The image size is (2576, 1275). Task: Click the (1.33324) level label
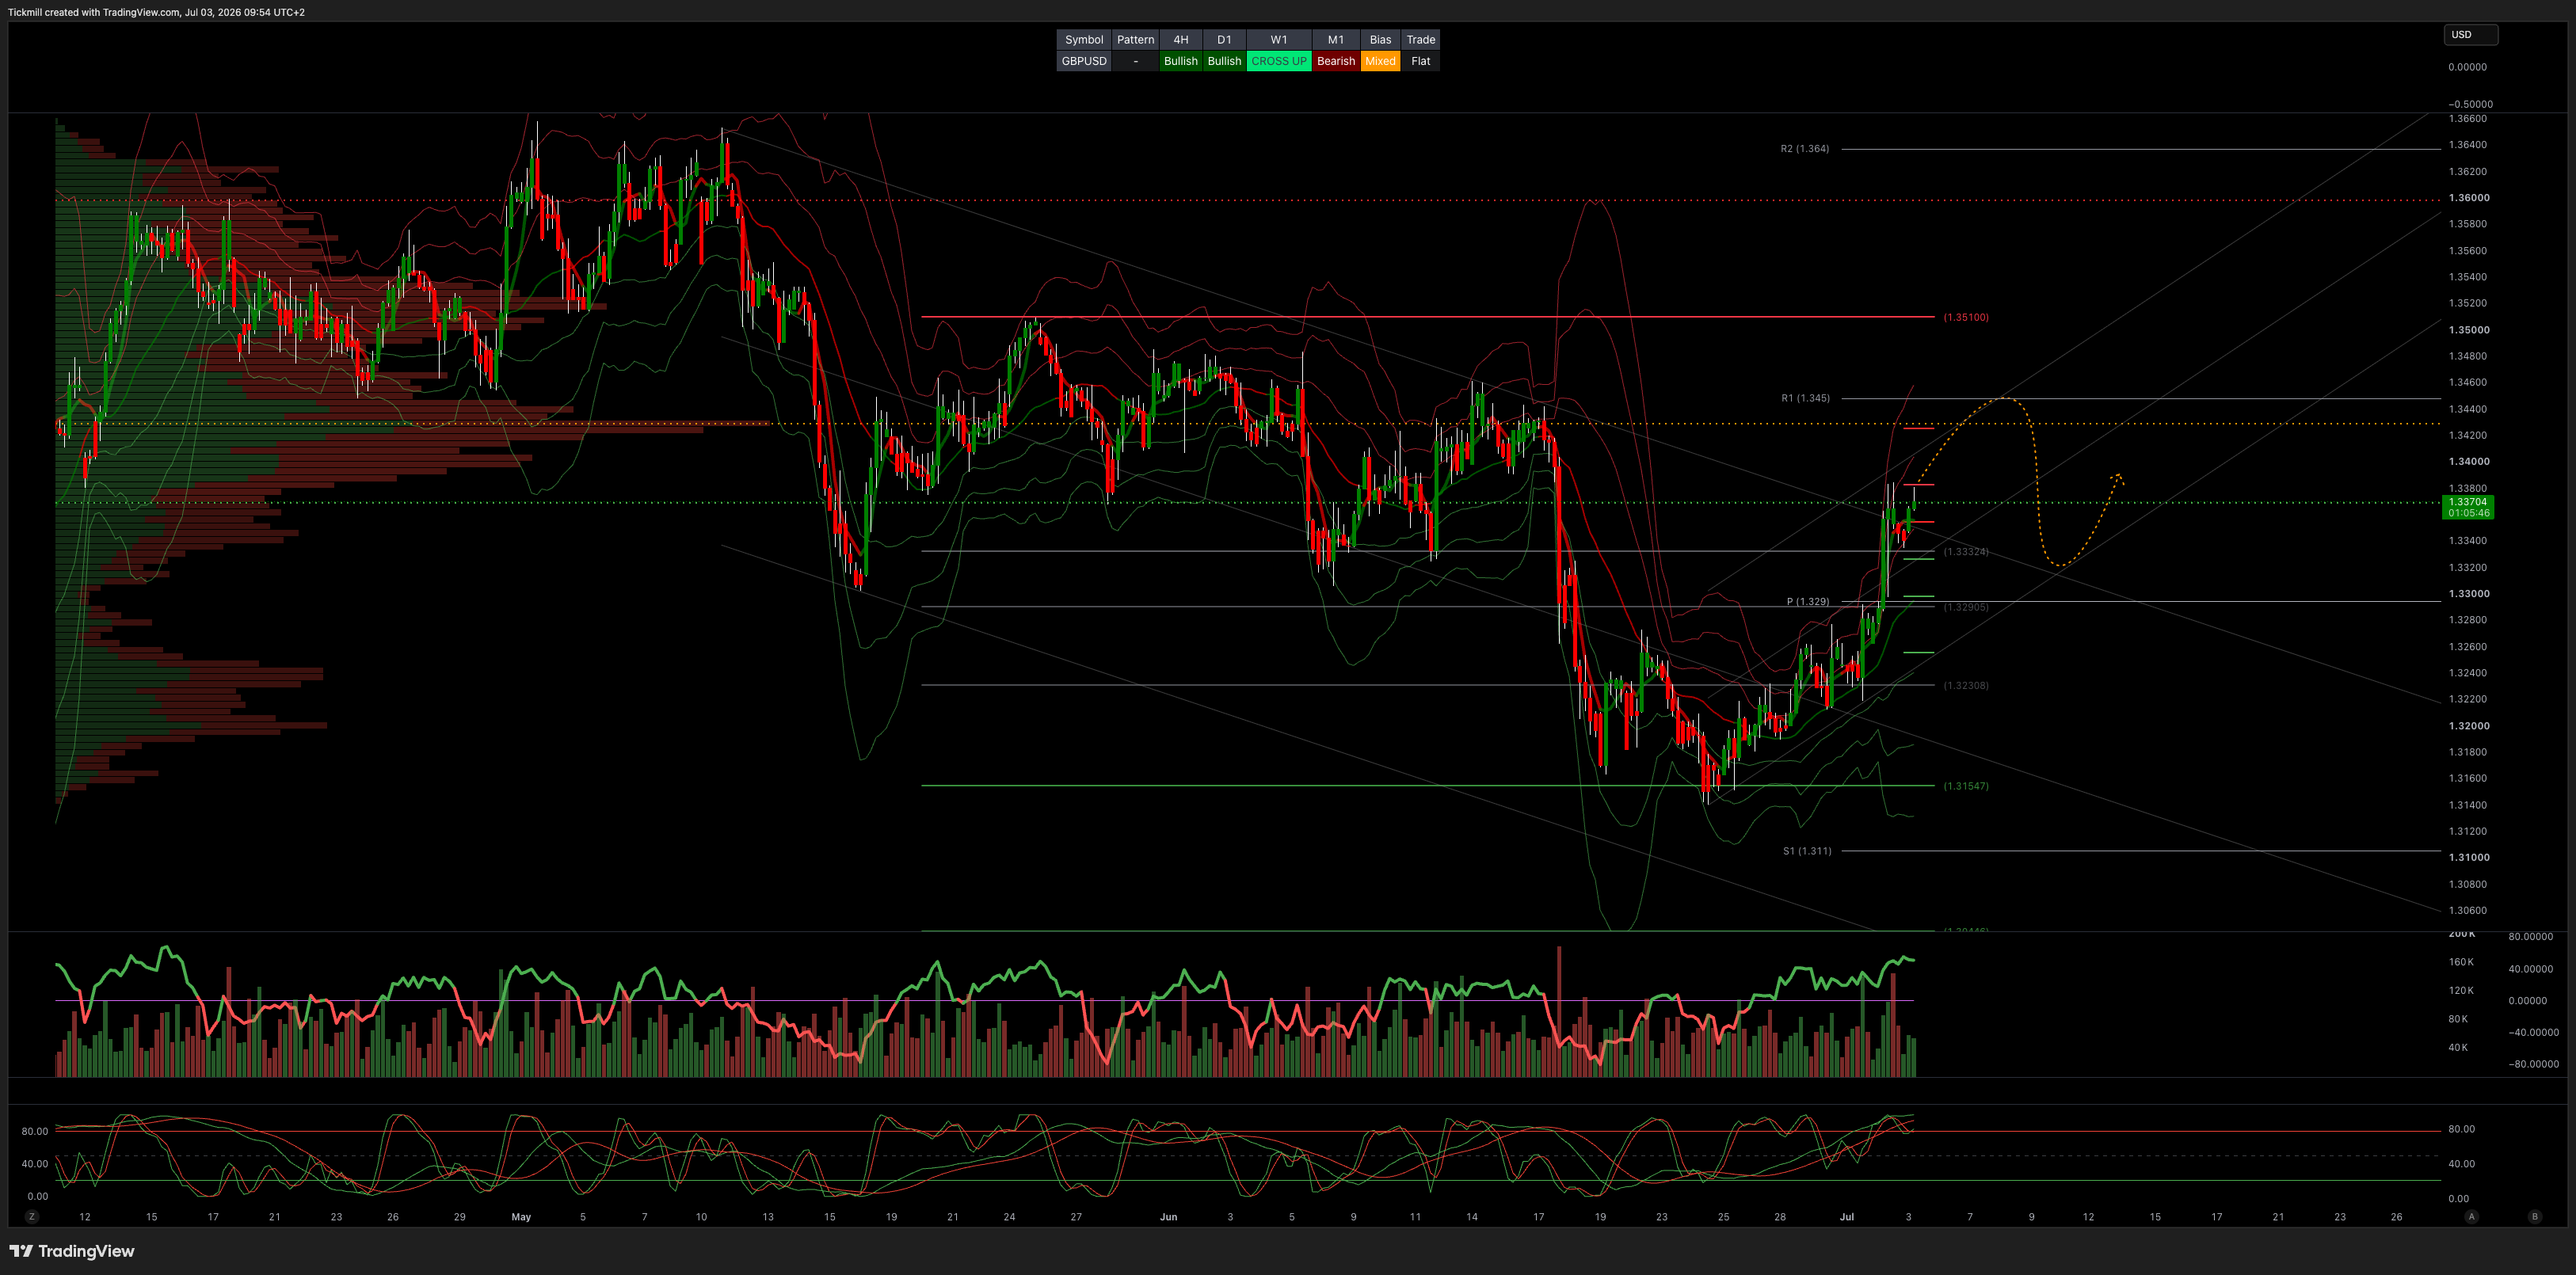tap(1966, 552)
